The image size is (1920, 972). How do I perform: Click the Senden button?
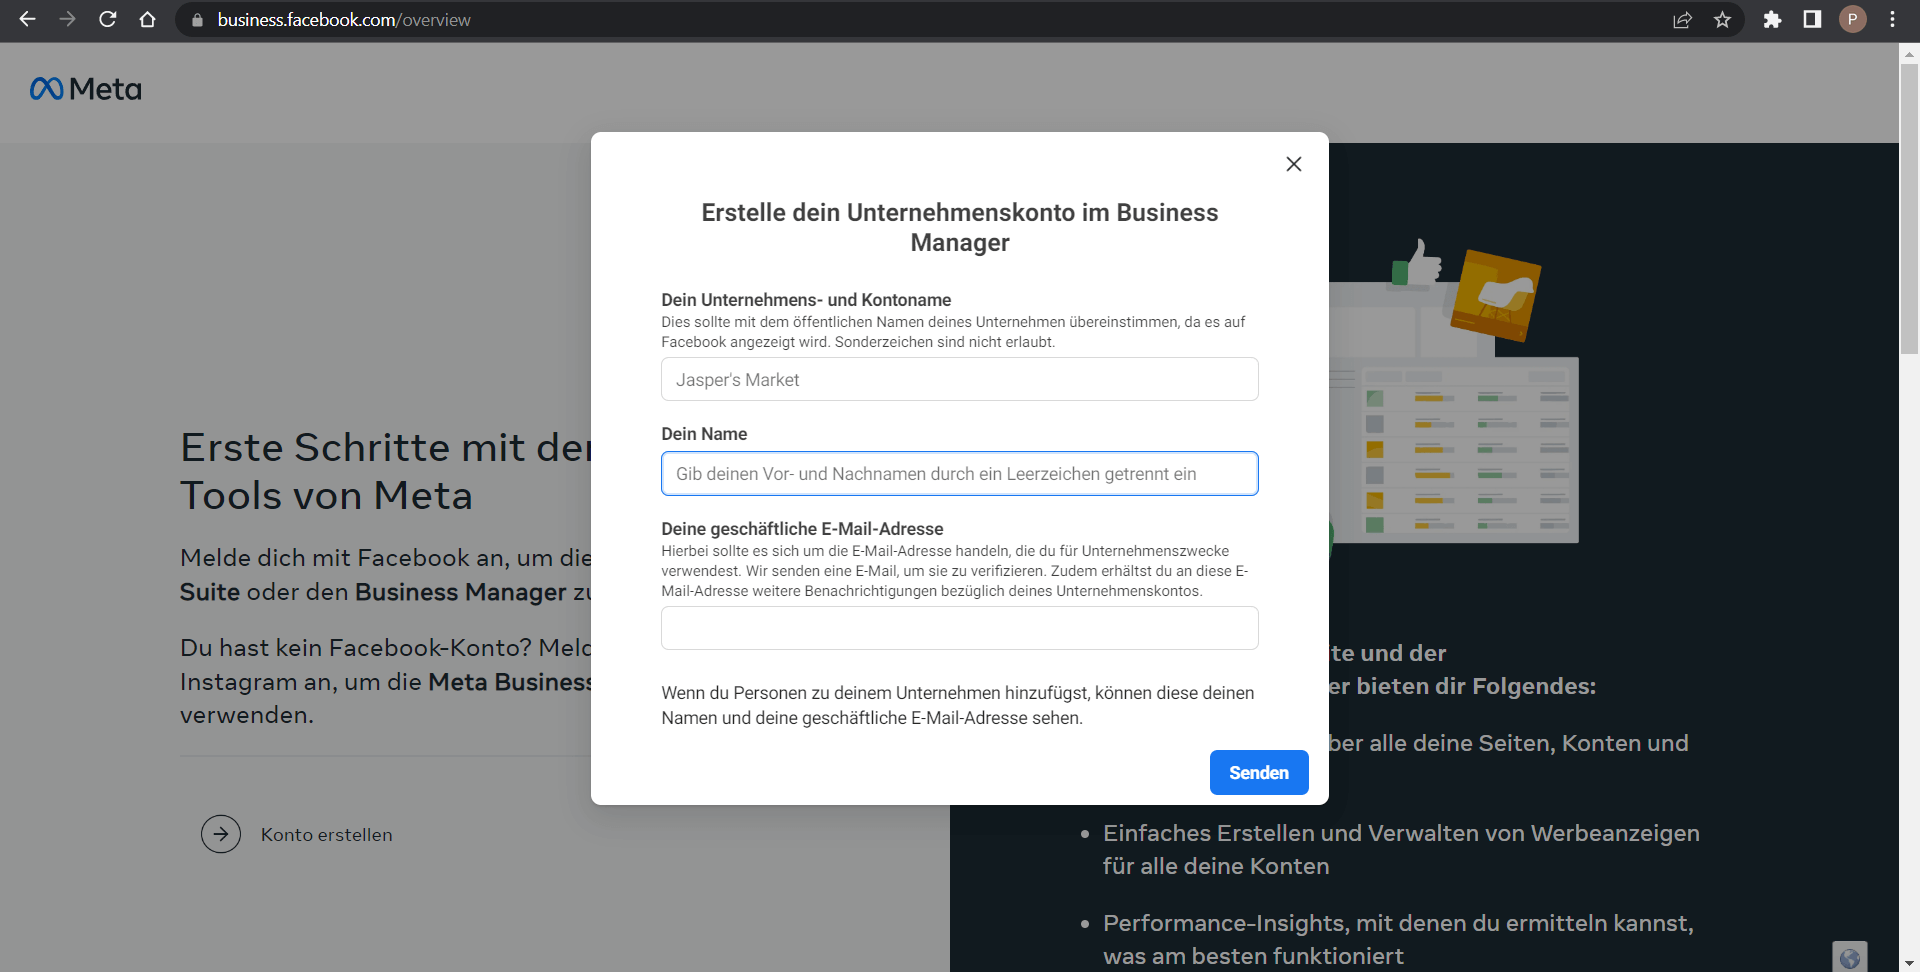click(x=1259, y=773)
